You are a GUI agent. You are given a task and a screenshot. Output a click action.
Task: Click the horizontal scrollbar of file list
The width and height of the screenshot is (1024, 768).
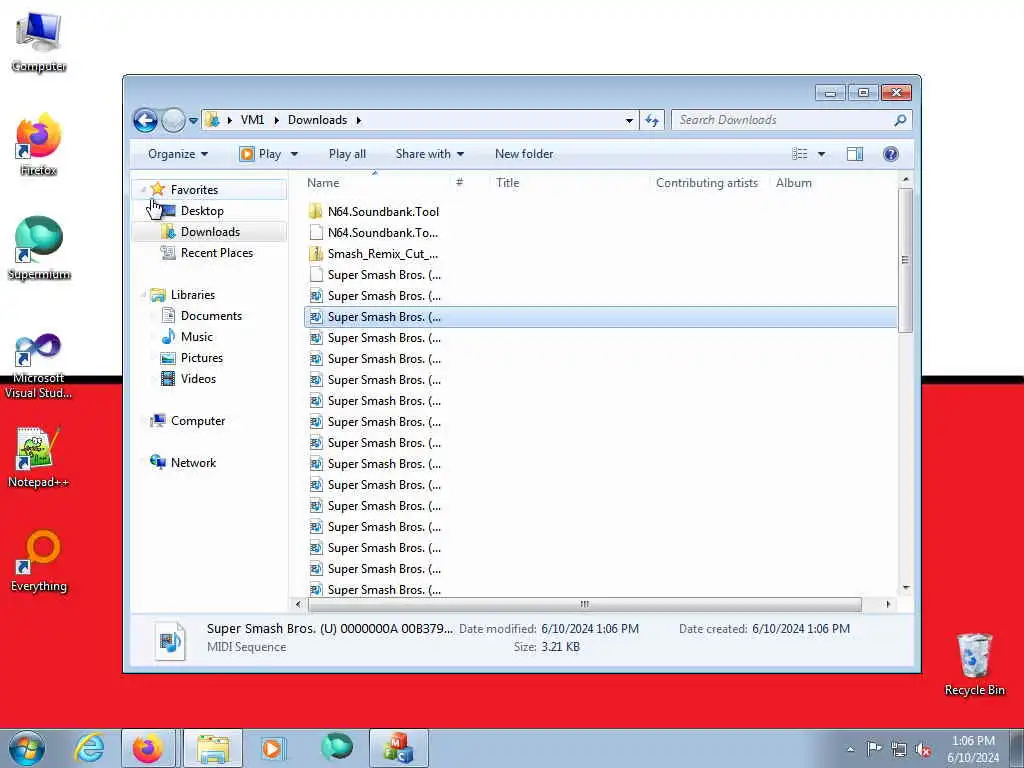[x=584, y=604]
